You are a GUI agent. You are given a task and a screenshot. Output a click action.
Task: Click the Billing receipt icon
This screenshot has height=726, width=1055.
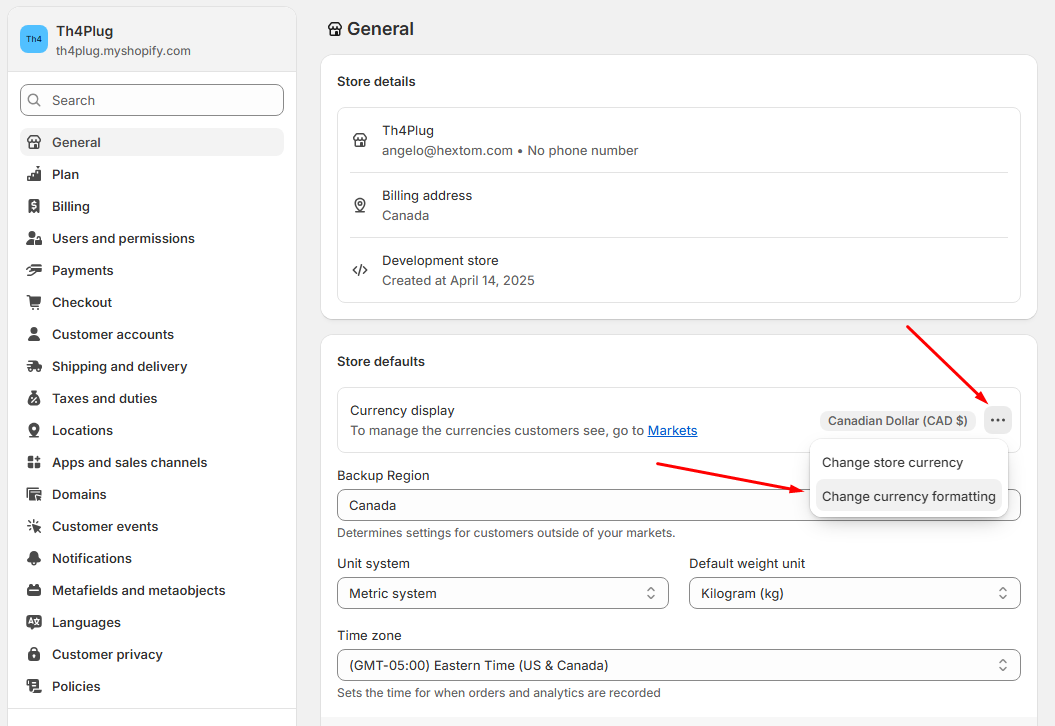[34, 207]
